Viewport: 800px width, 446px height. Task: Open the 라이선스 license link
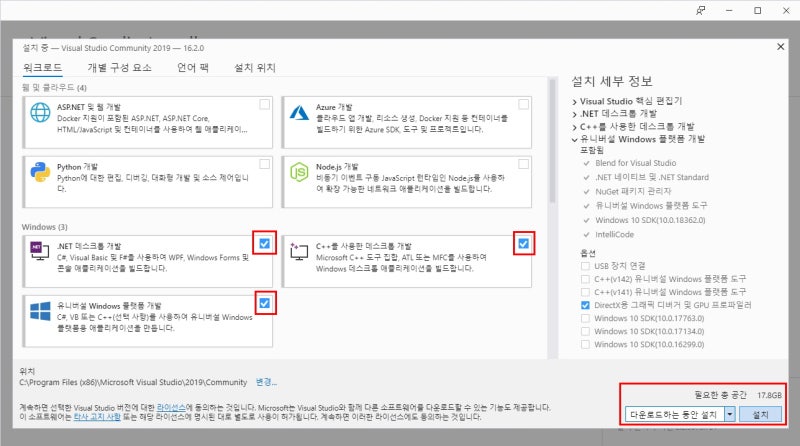pyautogui.click(x=171, y=408)
